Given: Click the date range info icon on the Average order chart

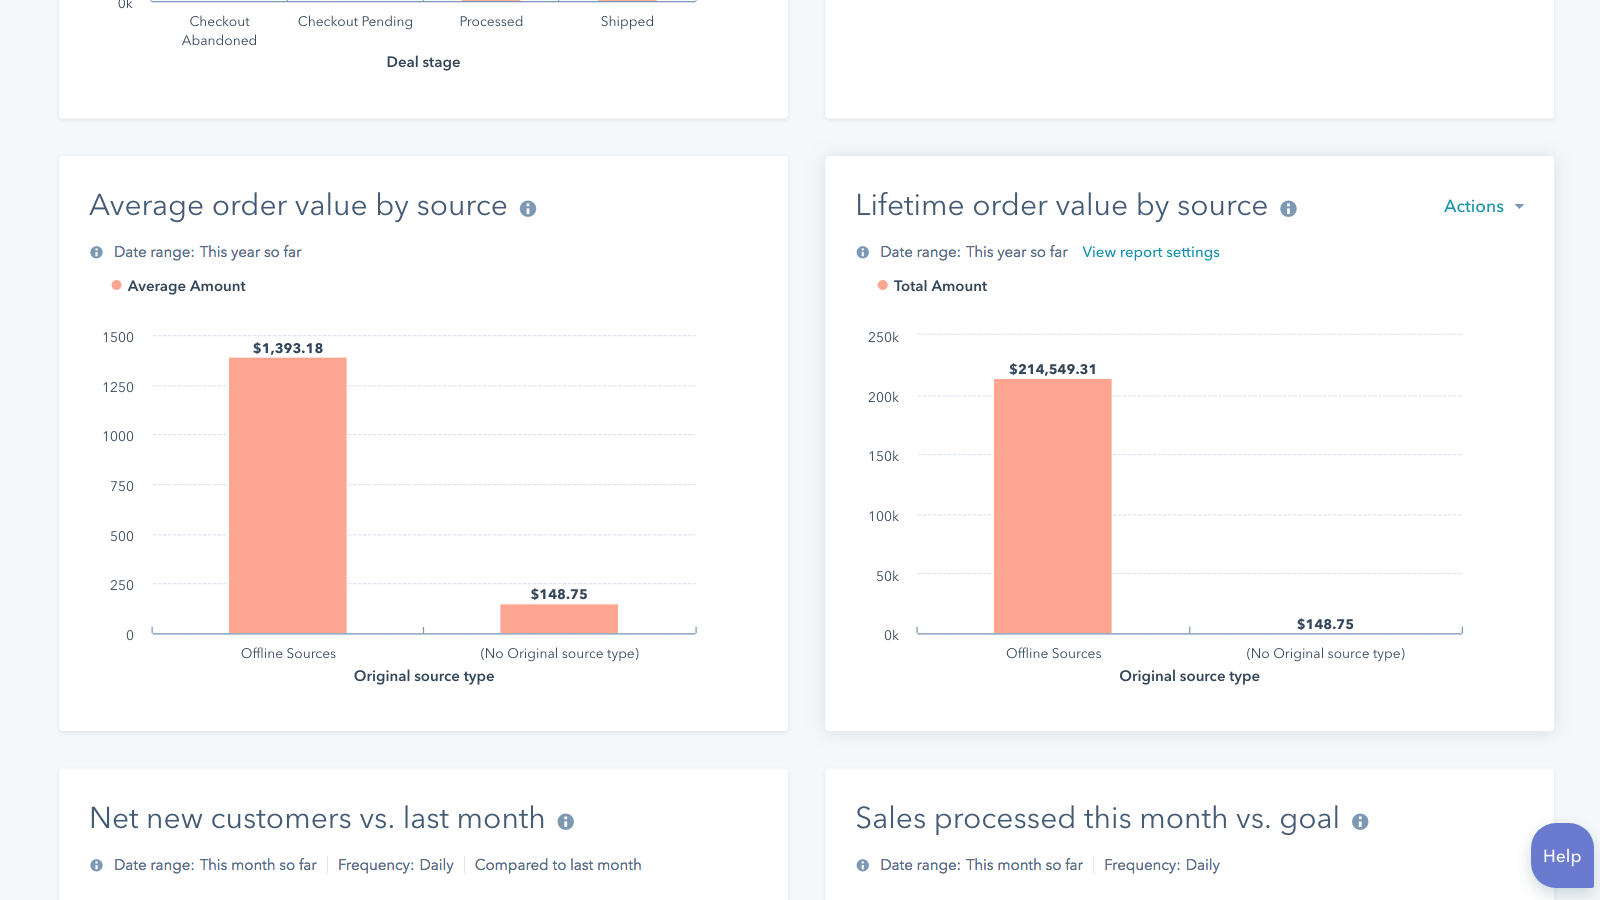Looking at the screenshot, I should pos(96,252).
